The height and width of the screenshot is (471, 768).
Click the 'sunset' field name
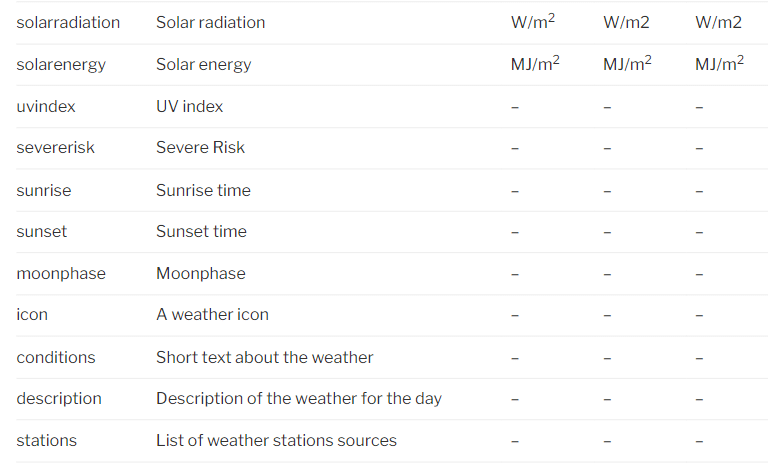(42, 231)
